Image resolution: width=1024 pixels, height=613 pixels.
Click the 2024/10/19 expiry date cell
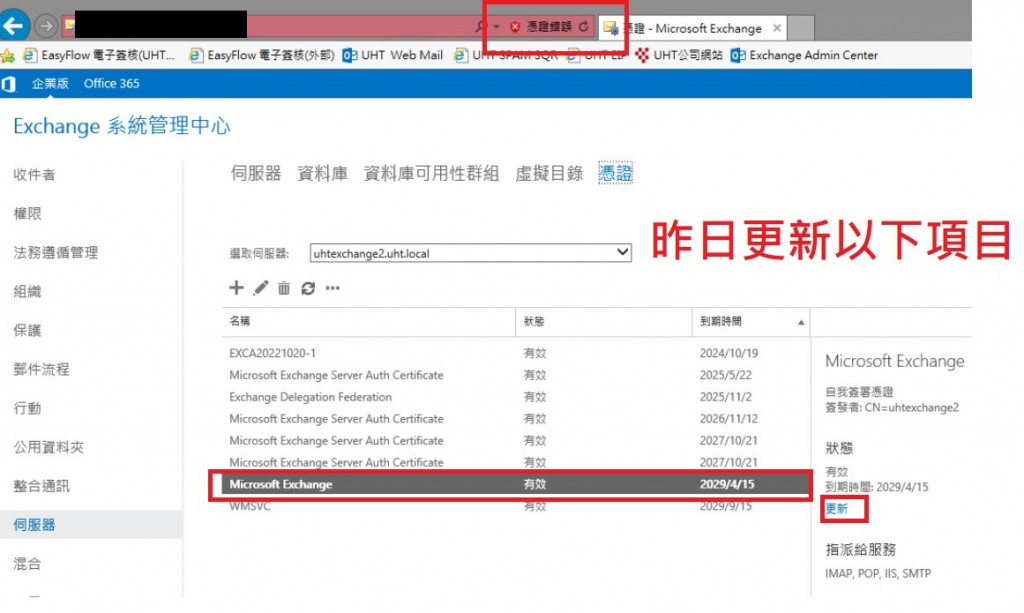(x=729, y=353)
